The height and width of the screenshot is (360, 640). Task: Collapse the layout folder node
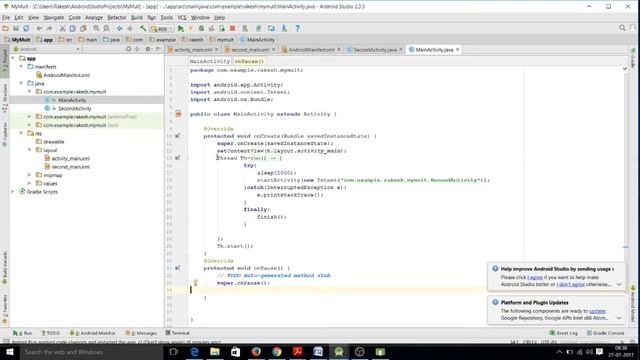(x=29, y=150)
